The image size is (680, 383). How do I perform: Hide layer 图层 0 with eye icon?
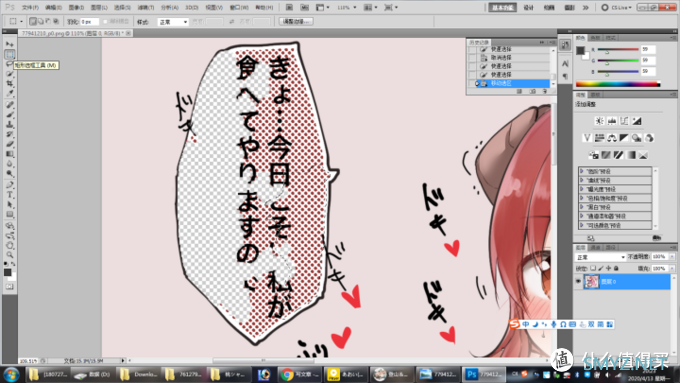click(578, 282)
